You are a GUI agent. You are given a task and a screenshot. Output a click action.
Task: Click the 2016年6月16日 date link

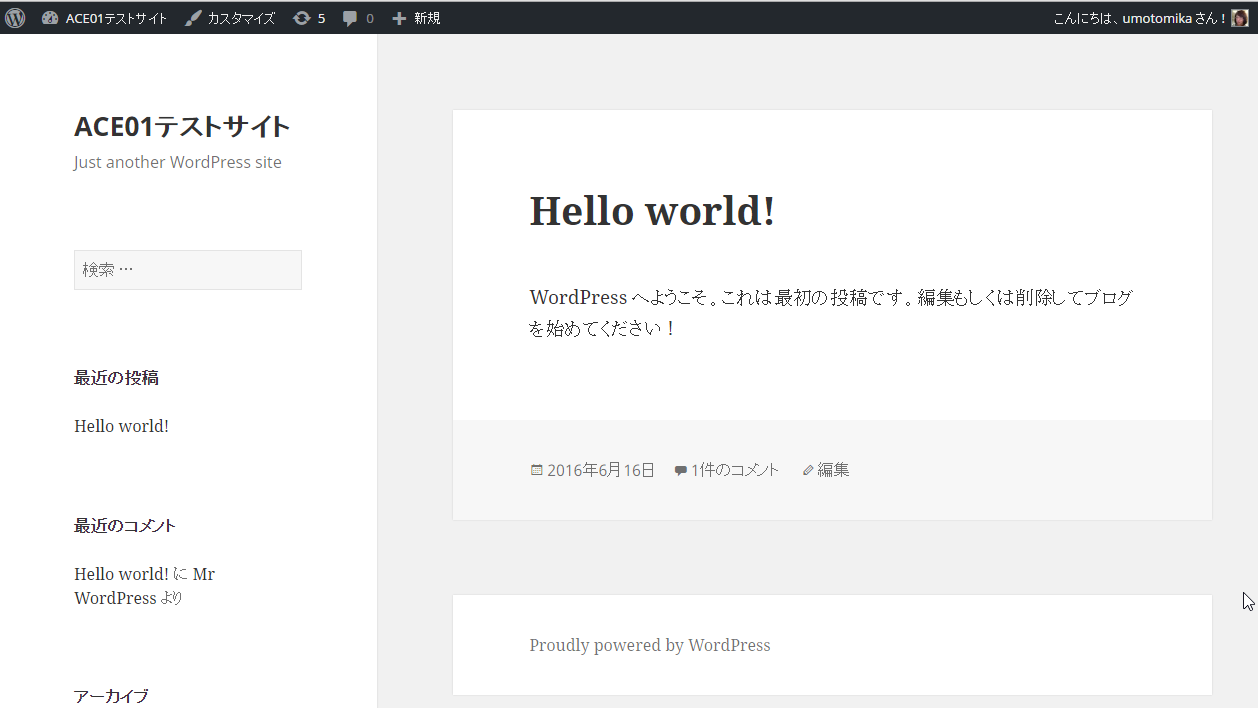pyautogui.click(x=601, y=470)
